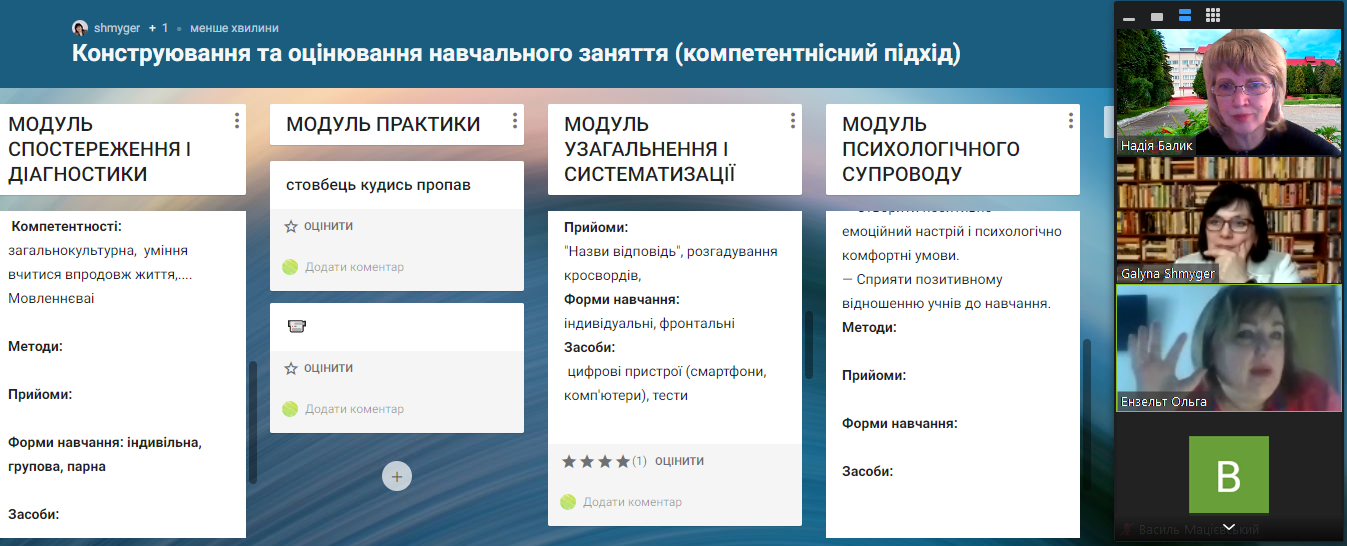Open three-dot menu of МОДУЛЬ ПСИХОЛОГІЧНОГО СУПРОВОДУ
Image resolution: width=1347 pixels, height=546 pixels.
pyautogui.click(x=1071, y=121)
